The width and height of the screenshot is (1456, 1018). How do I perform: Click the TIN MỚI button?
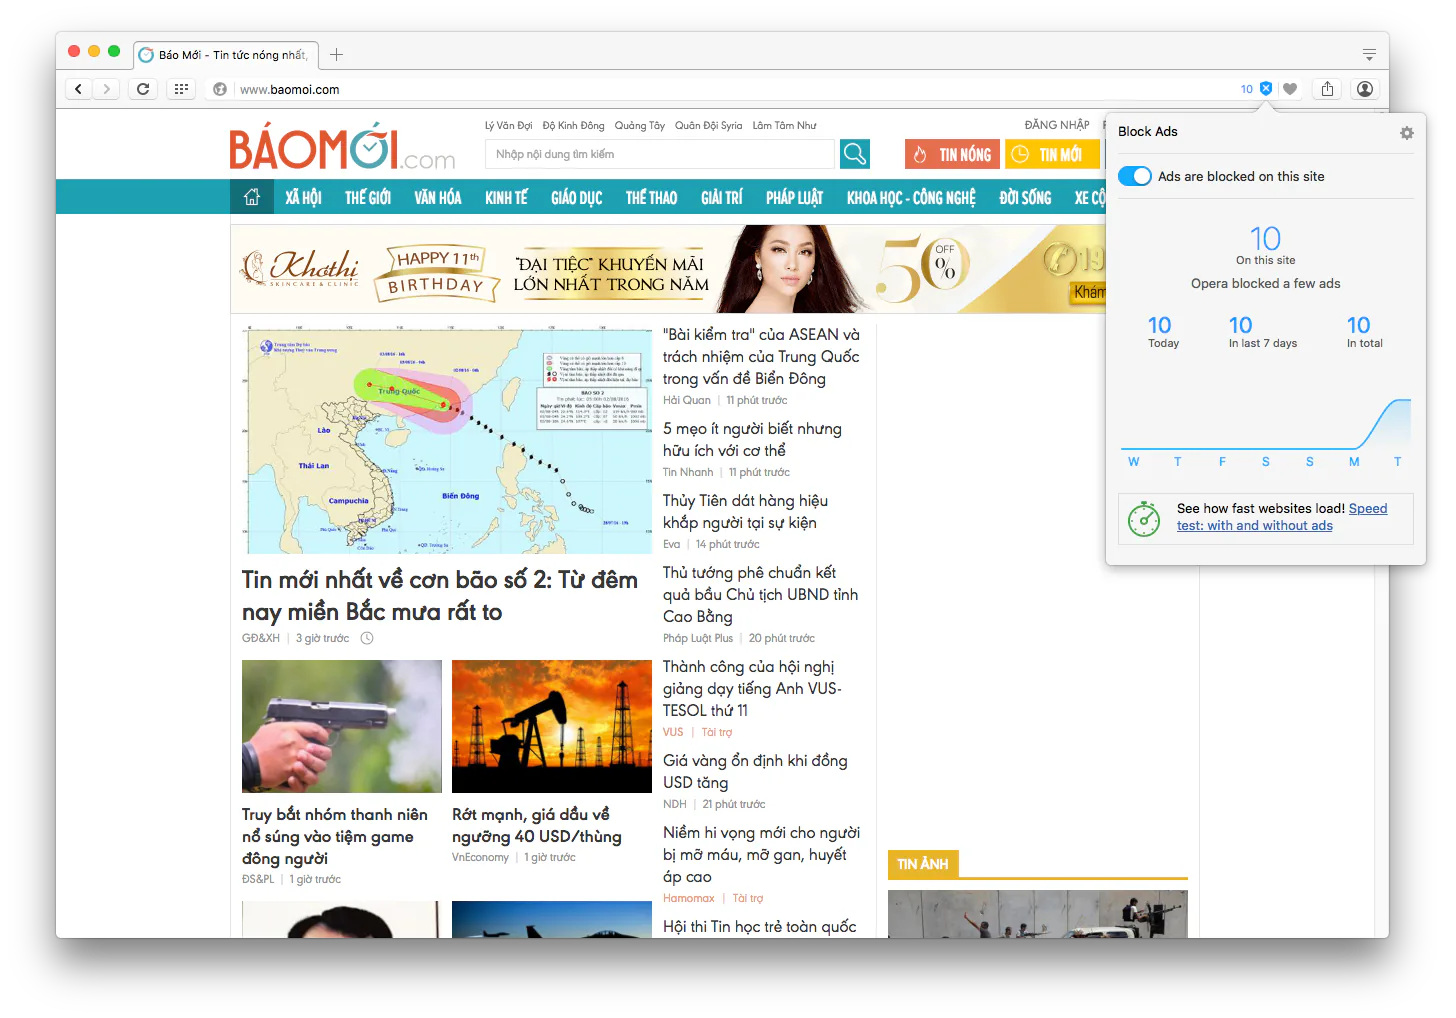pos(1052,154)
